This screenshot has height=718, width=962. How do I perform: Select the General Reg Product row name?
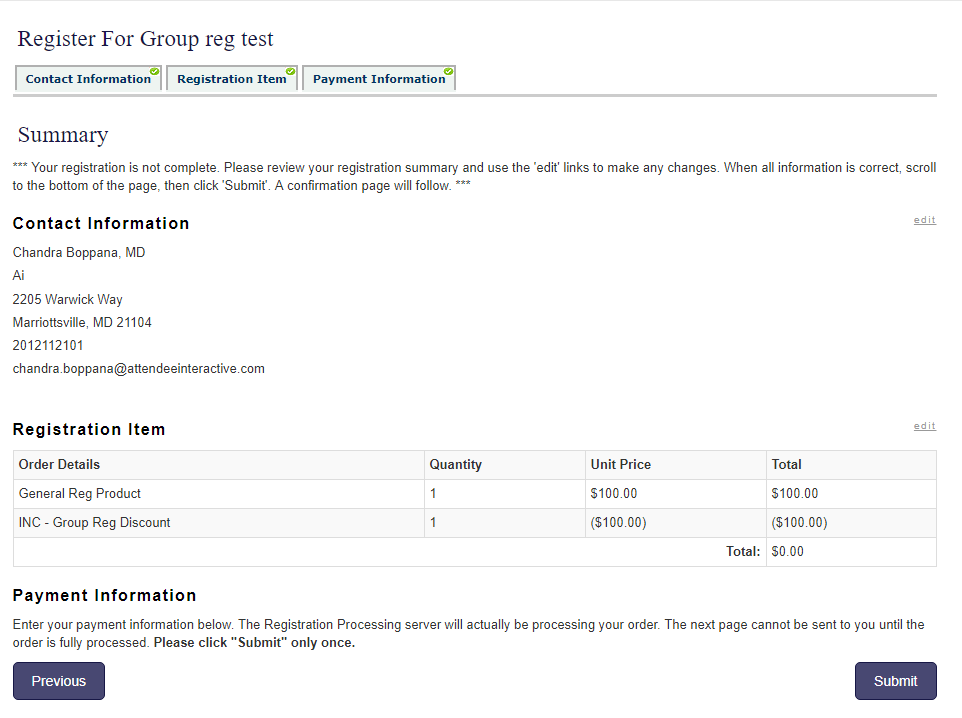point(80,494)
